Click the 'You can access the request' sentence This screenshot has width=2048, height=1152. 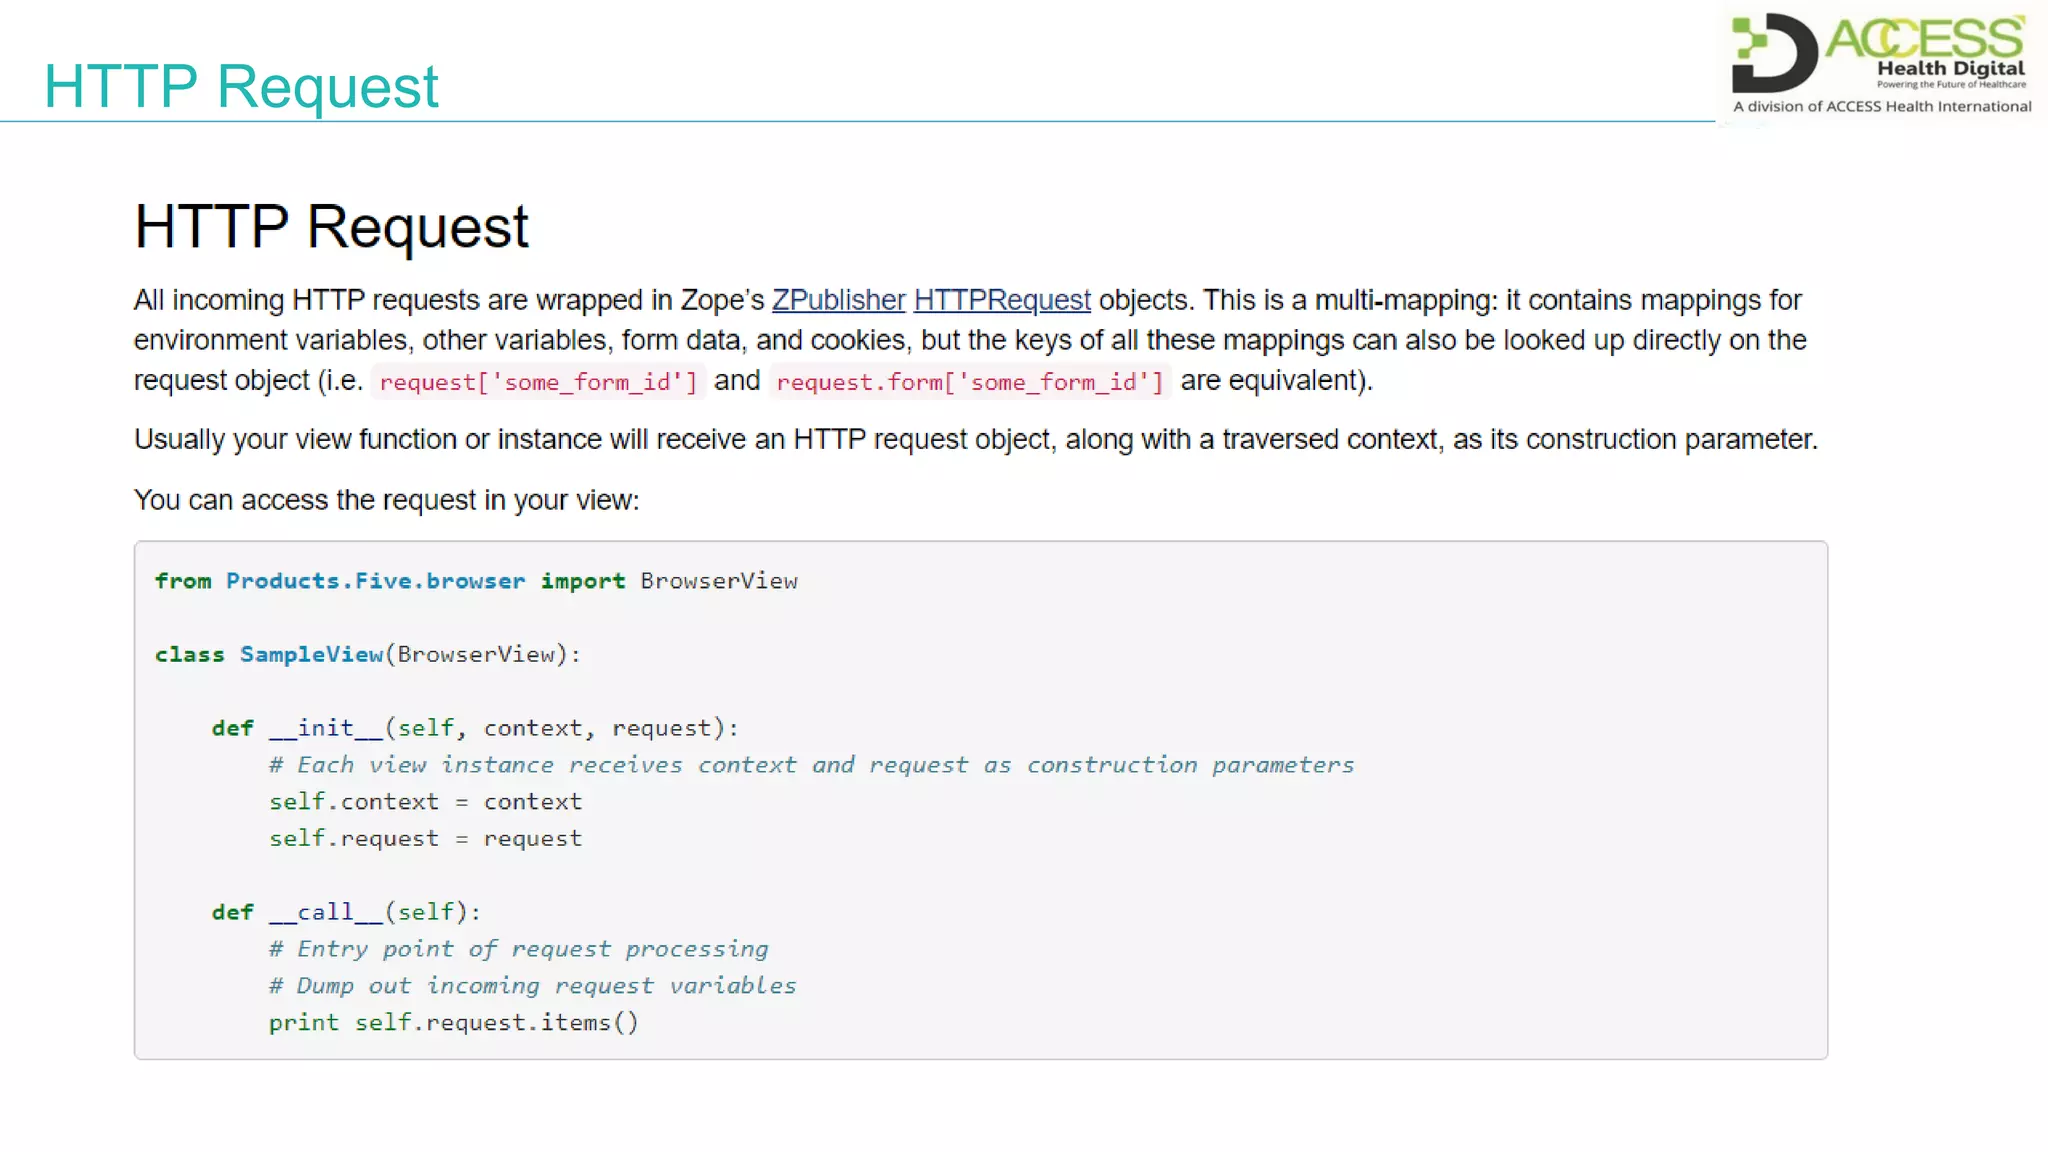click(386, 500)
